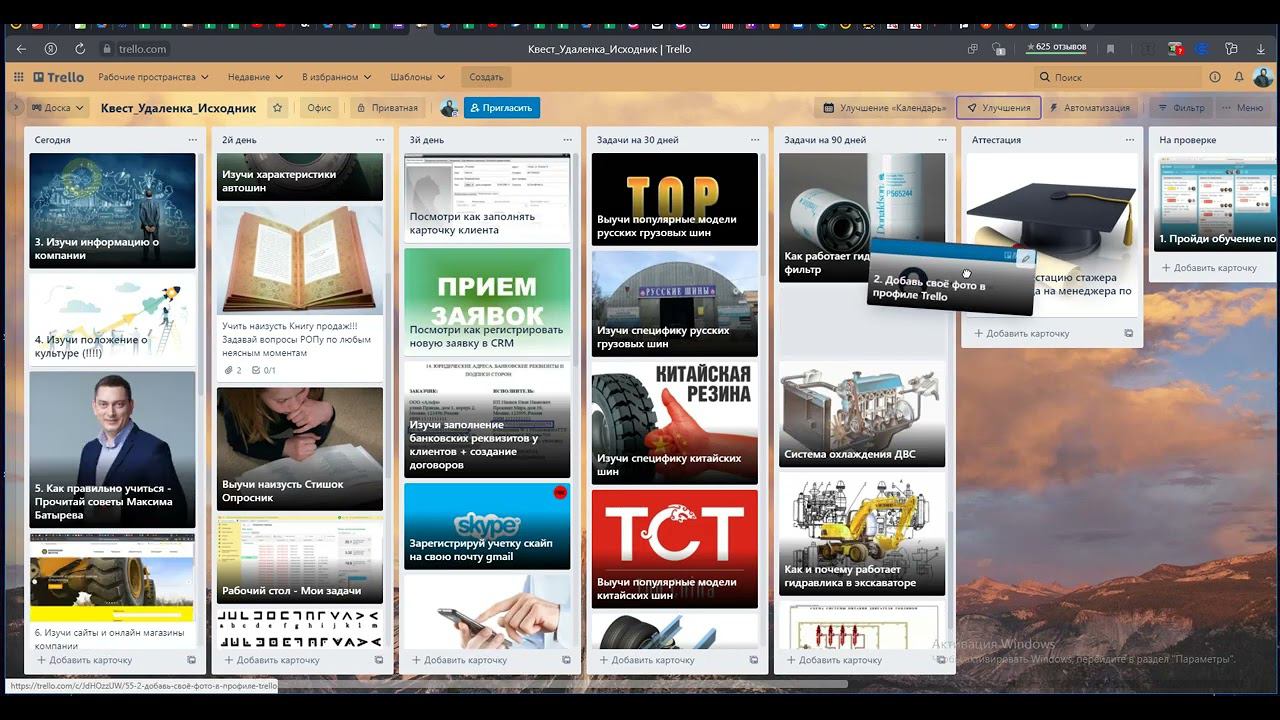Click the Пригласить button
Screen dimensions: 1280x720
(501, 108)
